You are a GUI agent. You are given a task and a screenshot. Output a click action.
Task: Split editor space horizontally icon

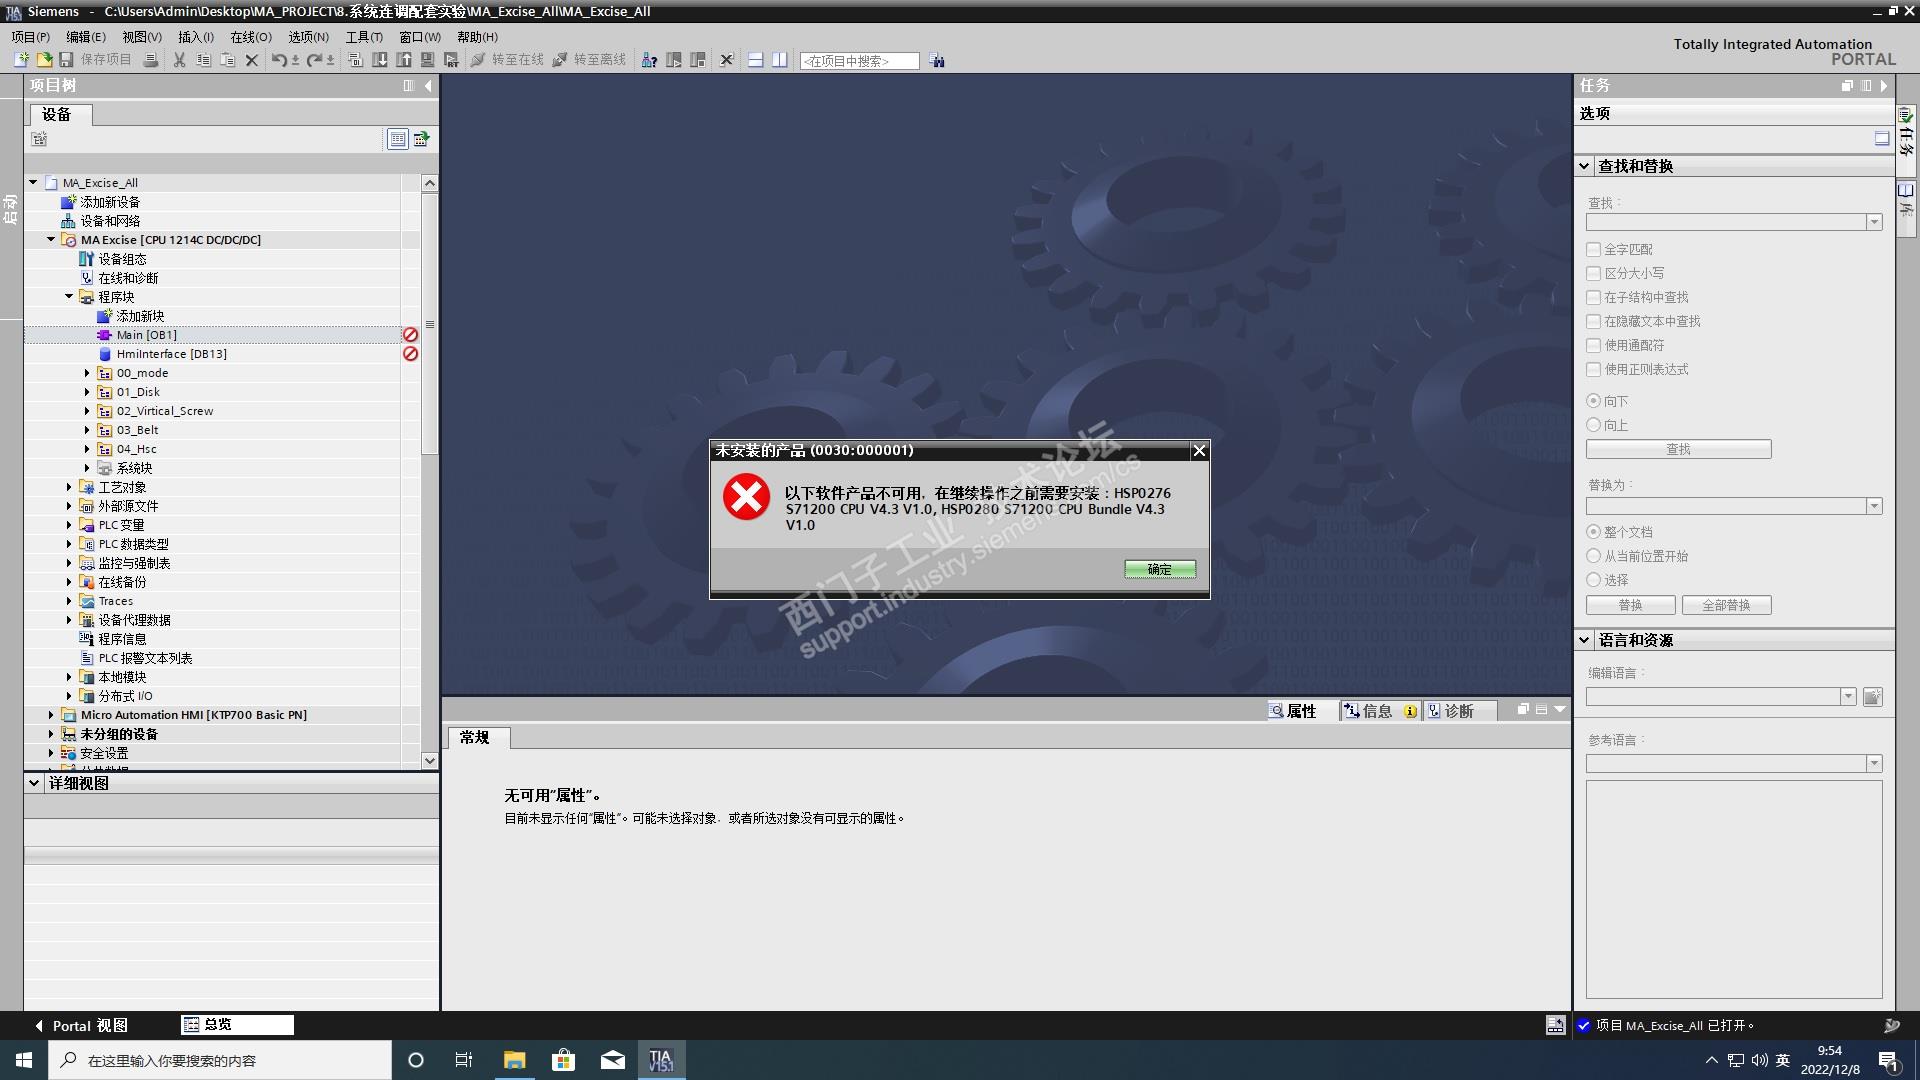pyautogui.click(x=755, y=60)
